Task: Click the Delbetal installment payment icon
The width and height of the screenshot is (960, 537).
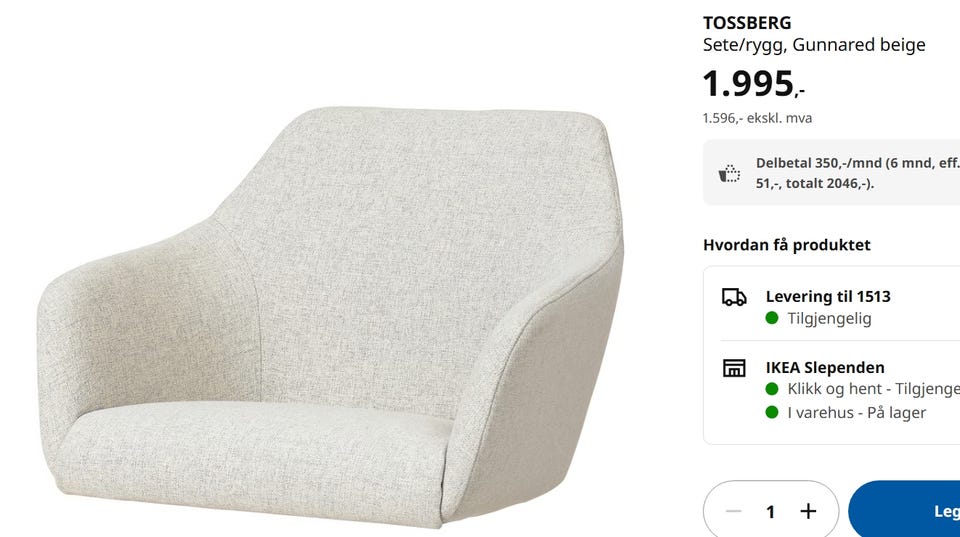Action: coord(730,173)
